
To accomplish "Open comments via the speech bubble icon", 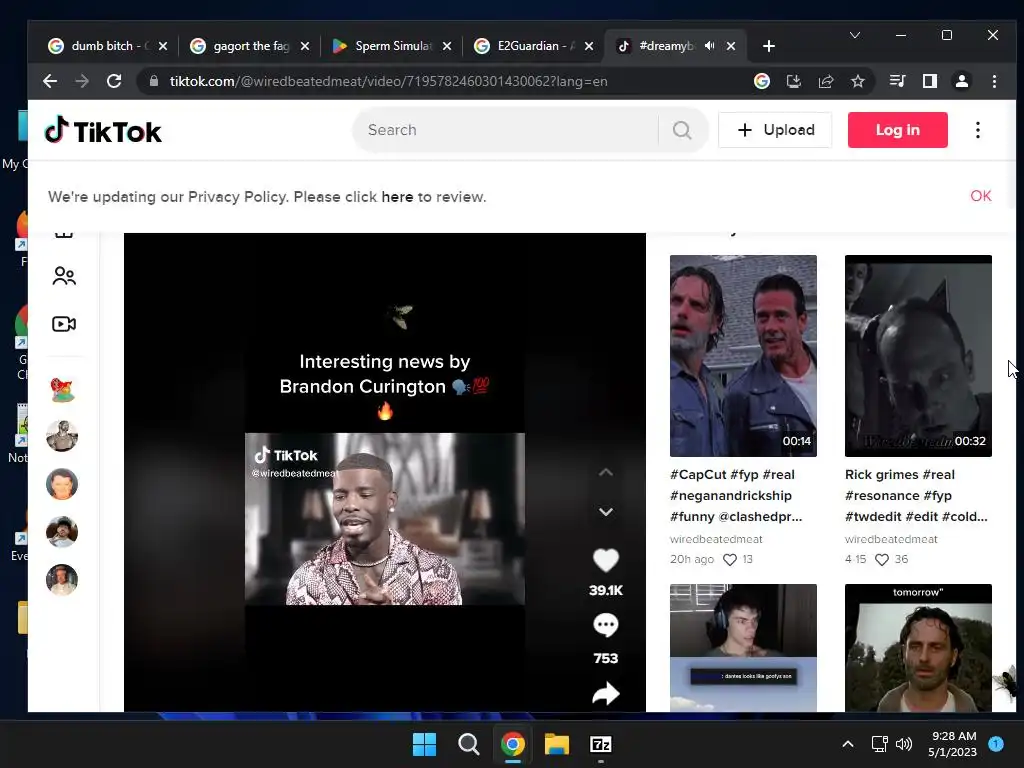I will coord(605,625).
